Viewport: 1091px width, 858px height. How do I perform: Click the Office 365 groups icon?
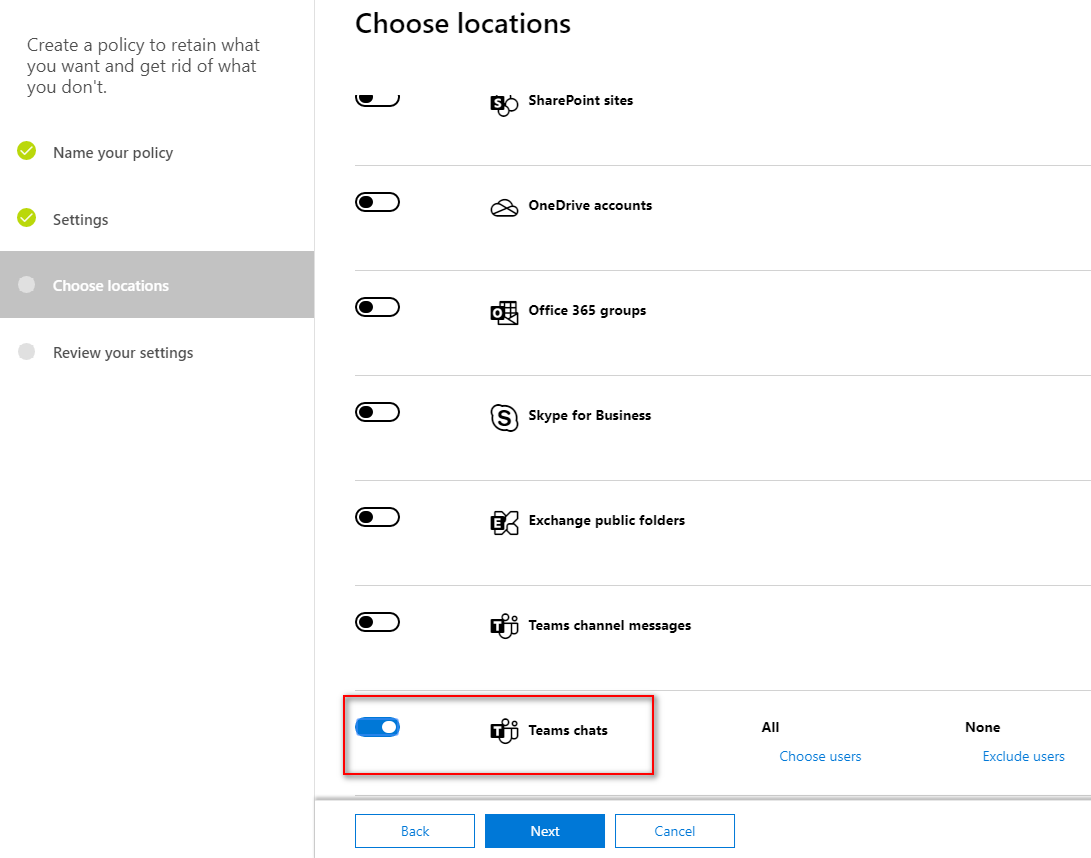[x=504, y=312]
